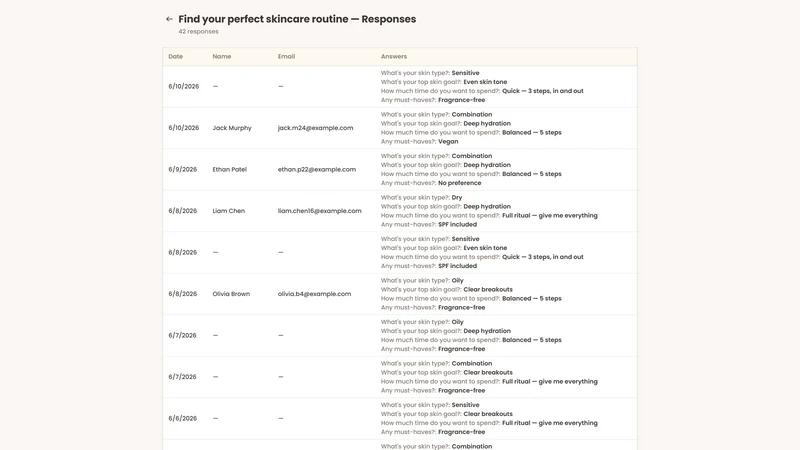800x450 pixels.
Task: Click email ethan.p22@example.com
Action: click(317, 169)
